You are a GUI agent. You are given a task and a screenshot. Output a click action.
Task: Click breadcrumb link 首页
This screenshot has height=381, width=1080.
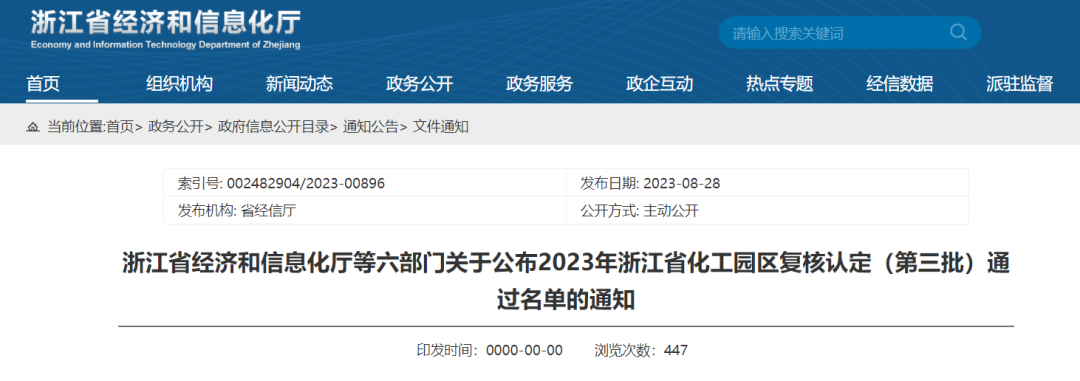pyautogui.click(x=120, y=127)
